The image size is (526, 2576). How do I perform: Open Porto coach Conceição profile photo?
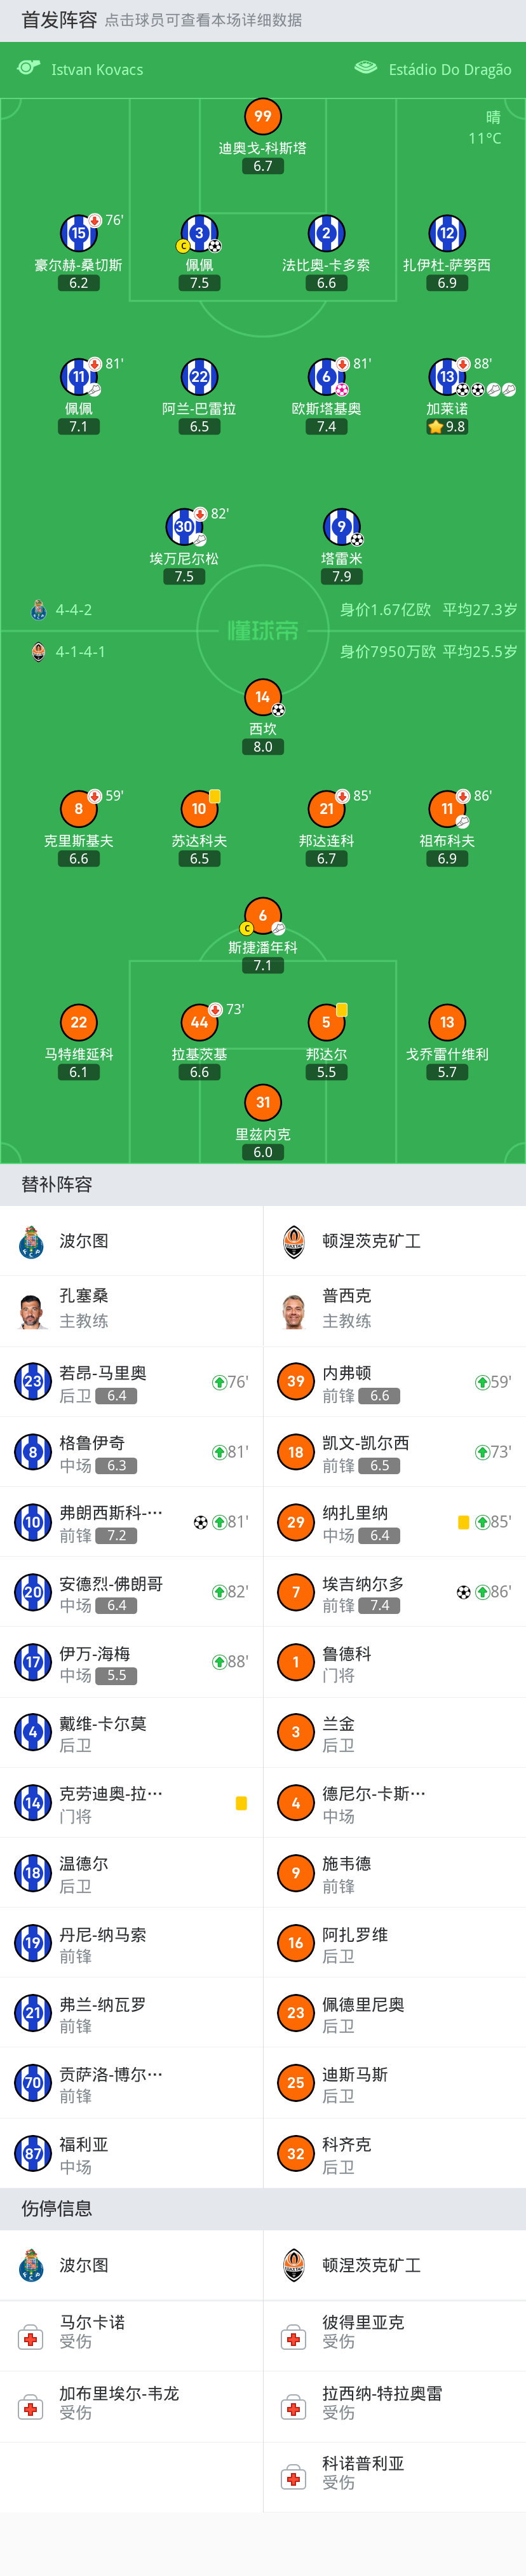point(32,1310)
